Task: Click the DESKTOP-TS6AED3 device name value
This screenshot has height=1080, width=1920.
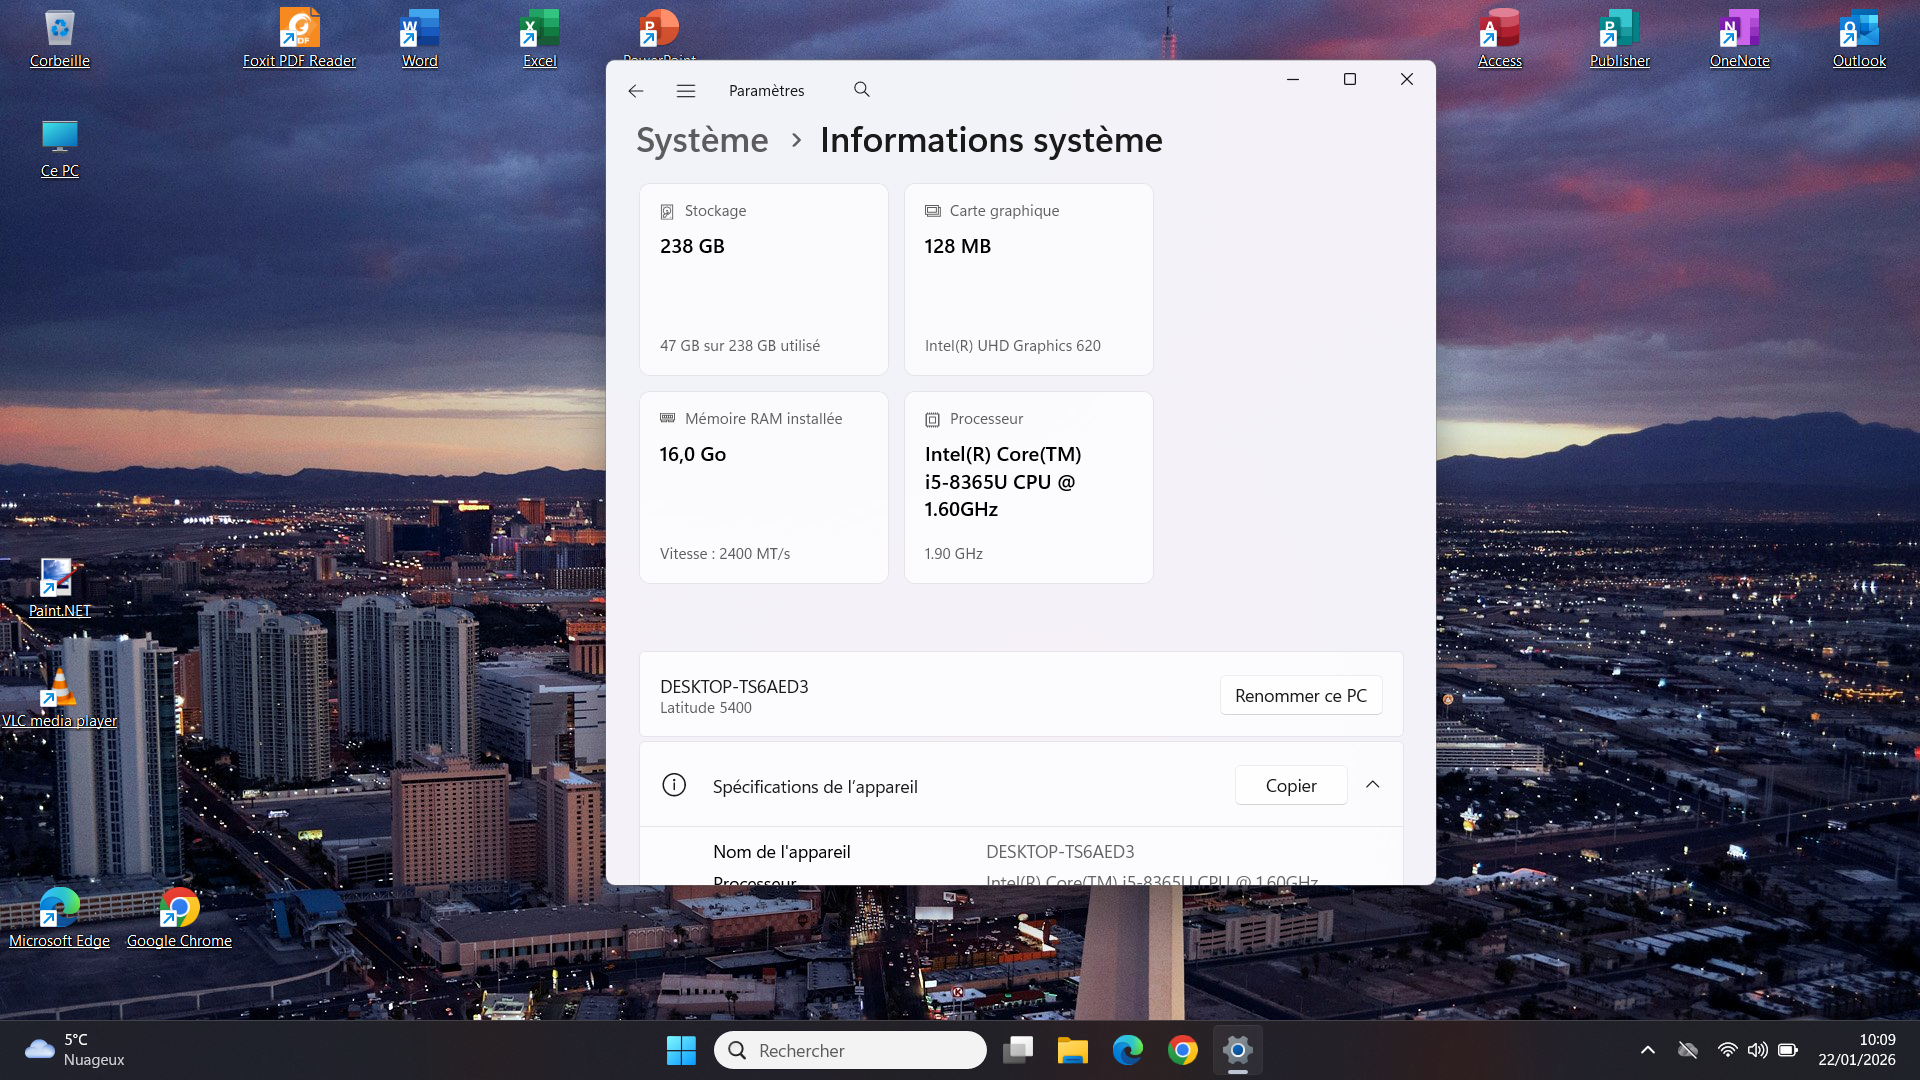Action: pyautogui.click(x=1060, y=852)
